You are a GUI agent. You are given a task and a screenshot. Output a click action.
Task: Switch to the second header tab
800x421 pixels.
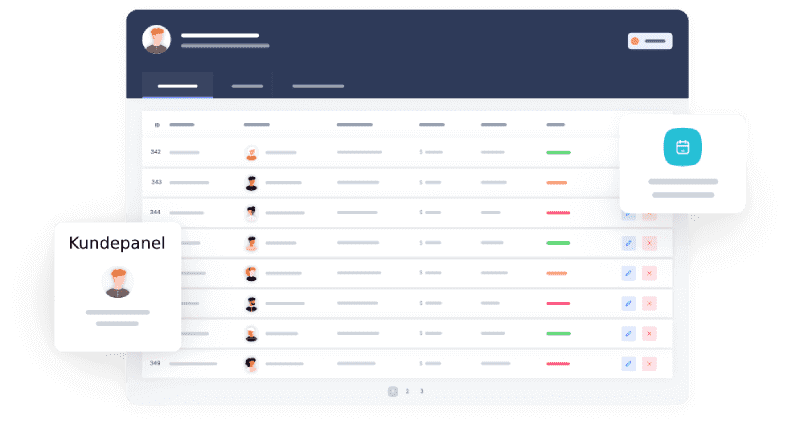[247, 86]
